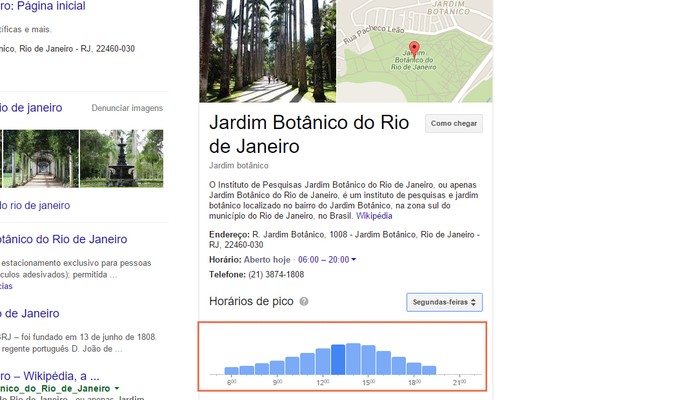Expand the opening hours 06:00 – 20:00 arrow
The height and width of the screenshot is (400, 695).
(354, 259)
